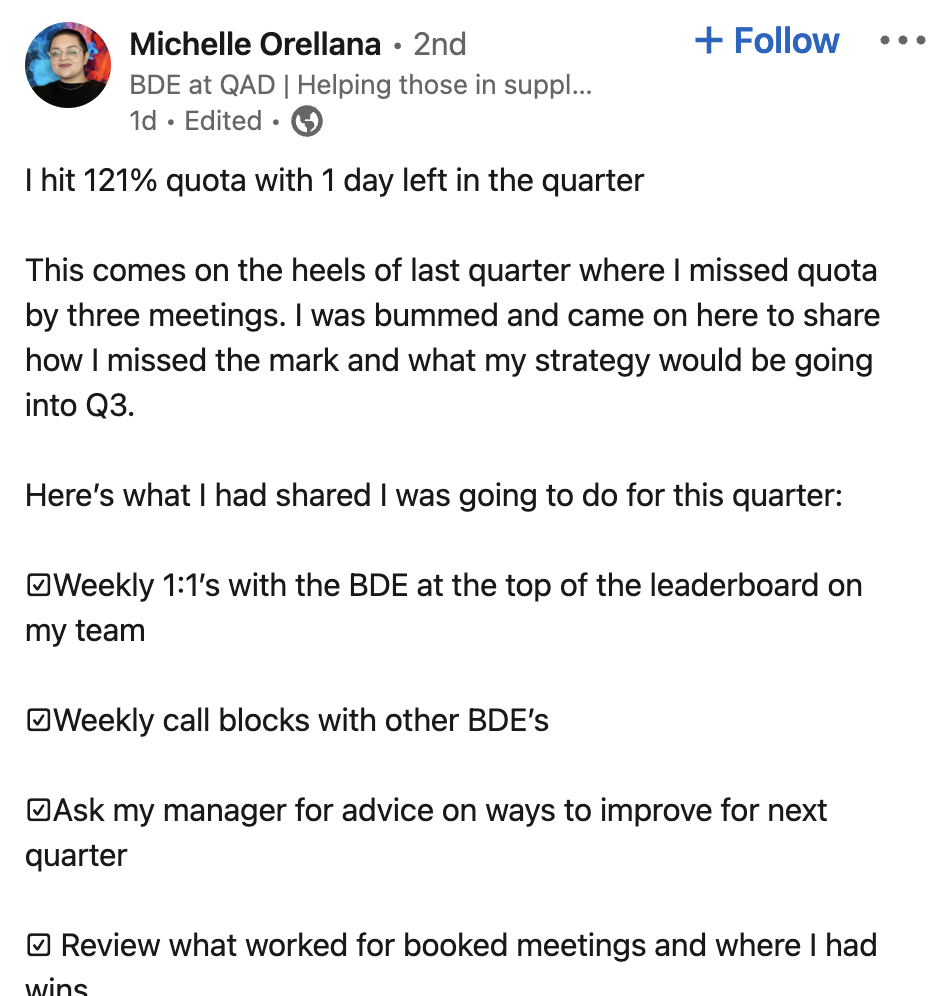This screenshot has height=996, width=950.
Task: Click the "I hit 121% quota" opening line
Action: click(x=335, y=181)
